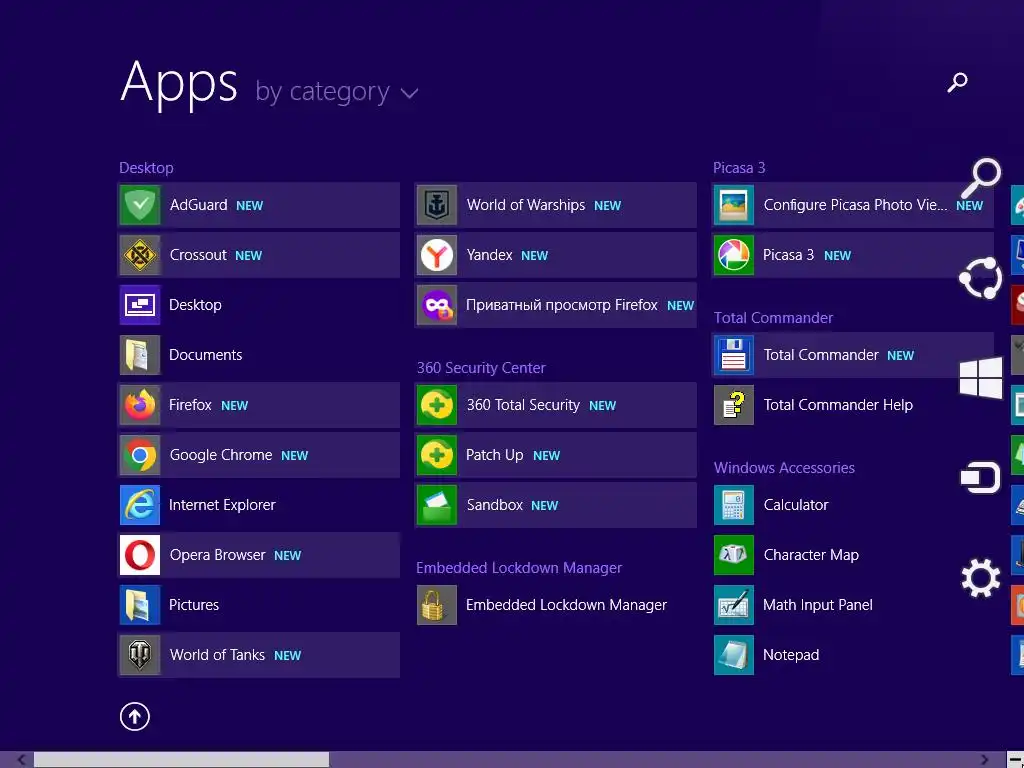Open the Patch Up icon
Screen dimensions: 1024x768
click(437, 455)
